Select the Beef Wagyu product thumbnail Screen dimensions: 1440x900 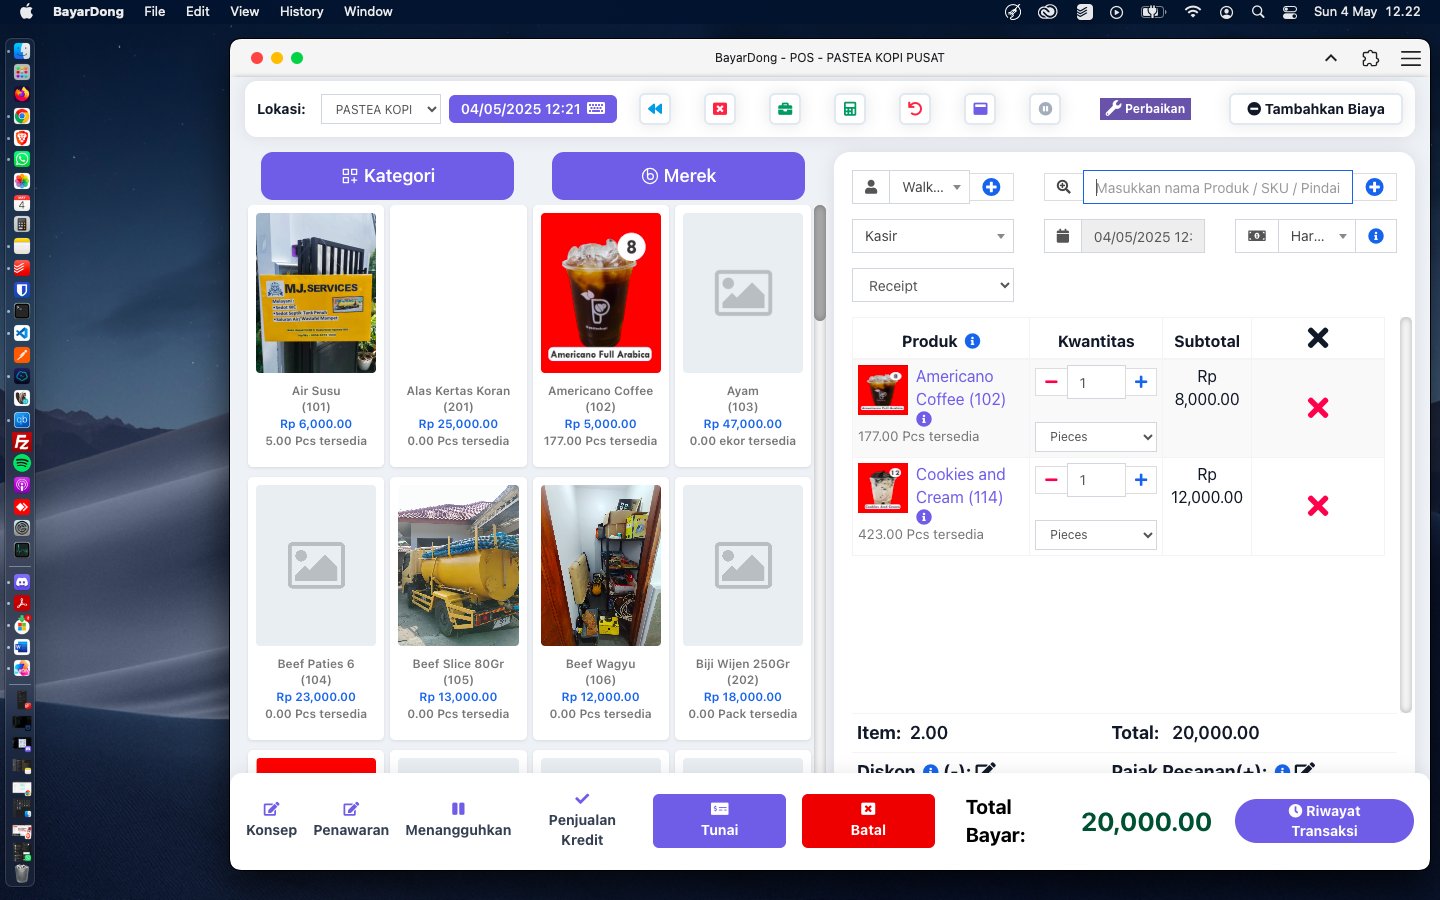click(x=600, y=565)
